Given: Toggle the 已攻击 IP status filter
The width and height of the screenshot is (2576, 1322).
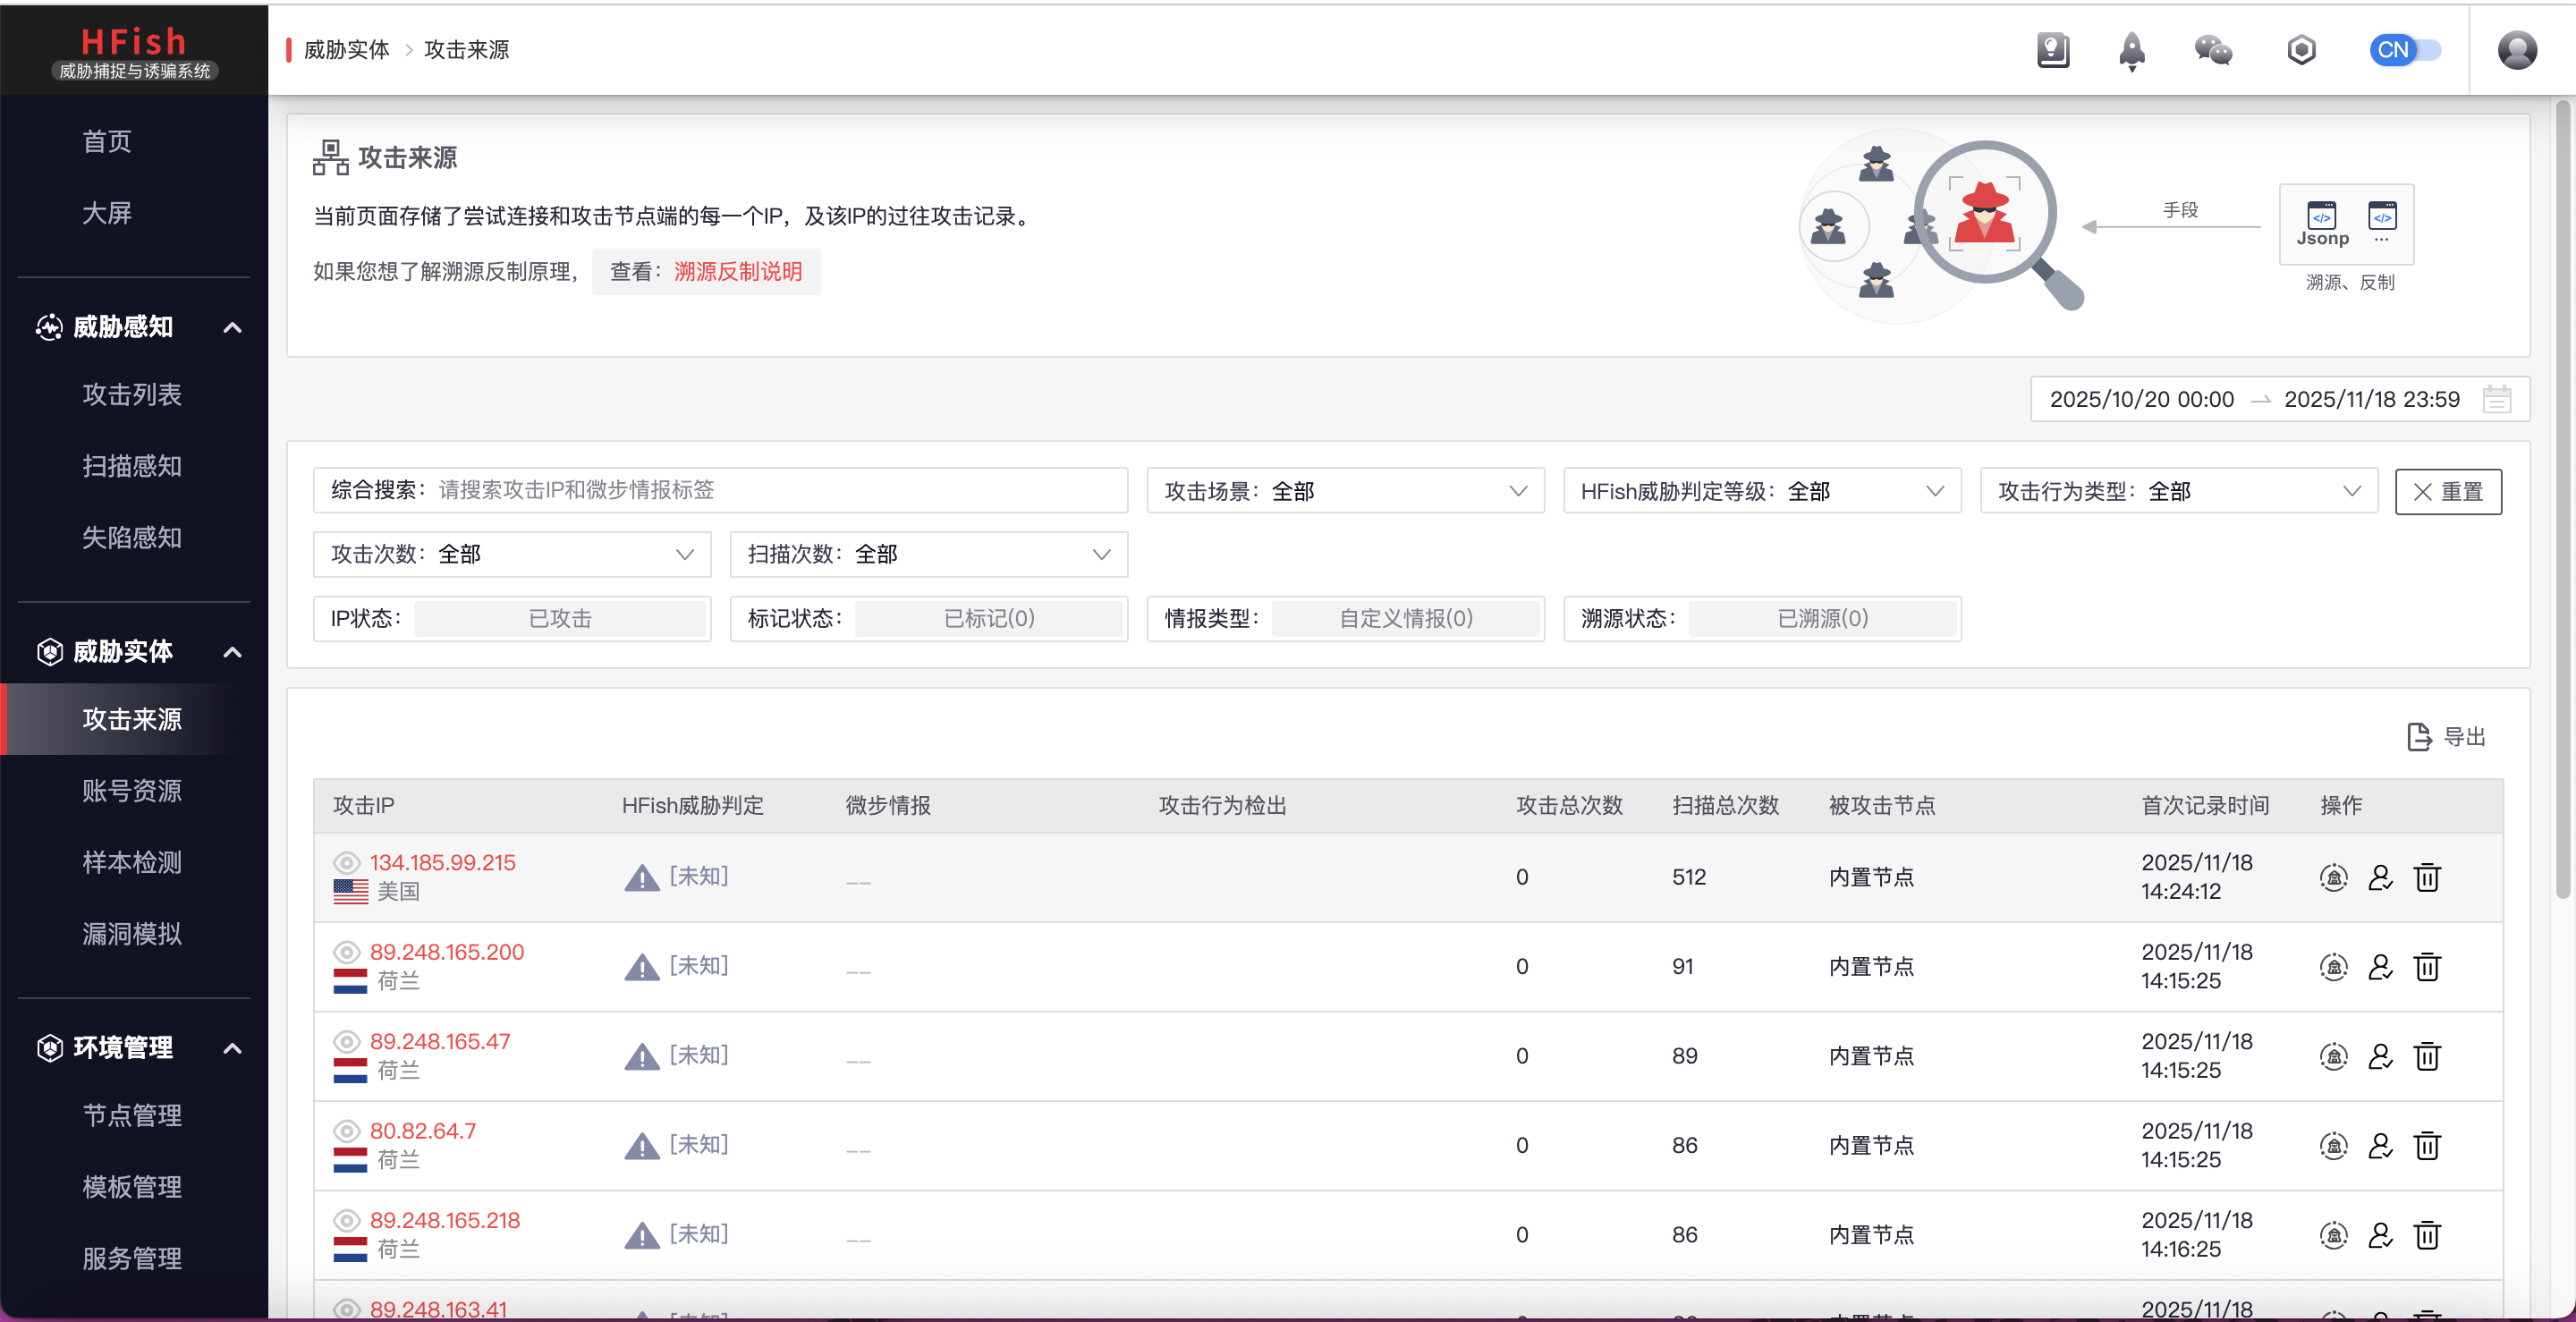Looking at the screenshot, I should click(x=560, y=619).
